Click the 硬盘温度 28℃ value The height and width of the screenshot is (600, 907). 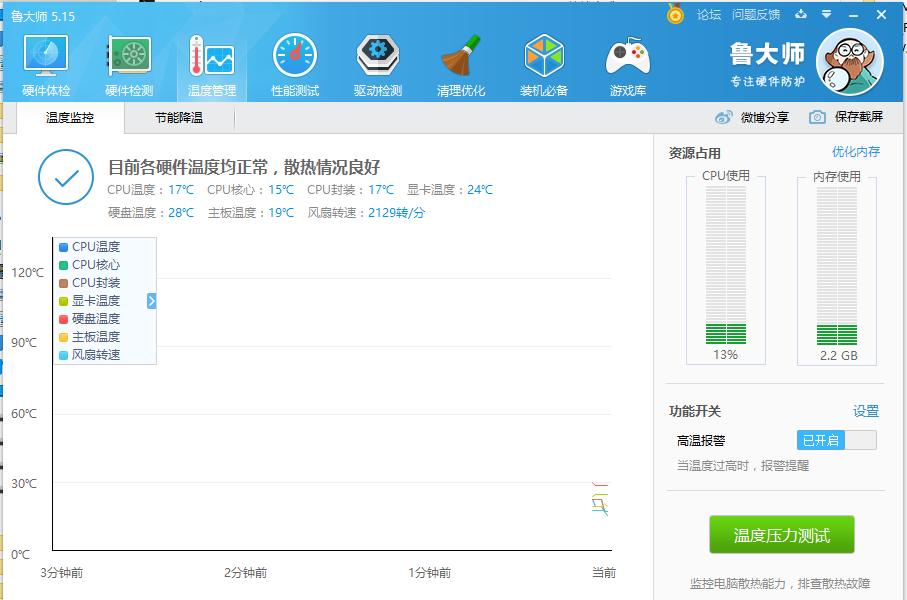[181, 213]
